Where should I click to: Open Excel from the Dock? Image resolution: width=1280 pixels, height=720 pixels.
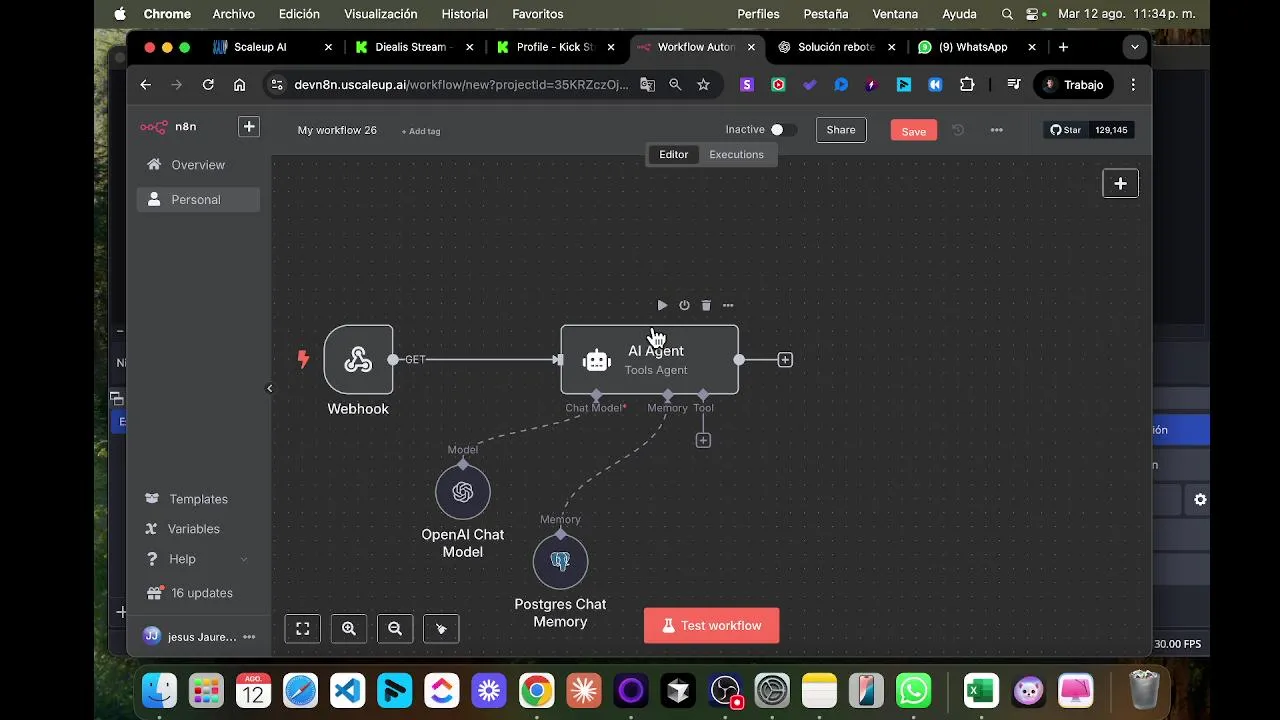click(981, 691)
